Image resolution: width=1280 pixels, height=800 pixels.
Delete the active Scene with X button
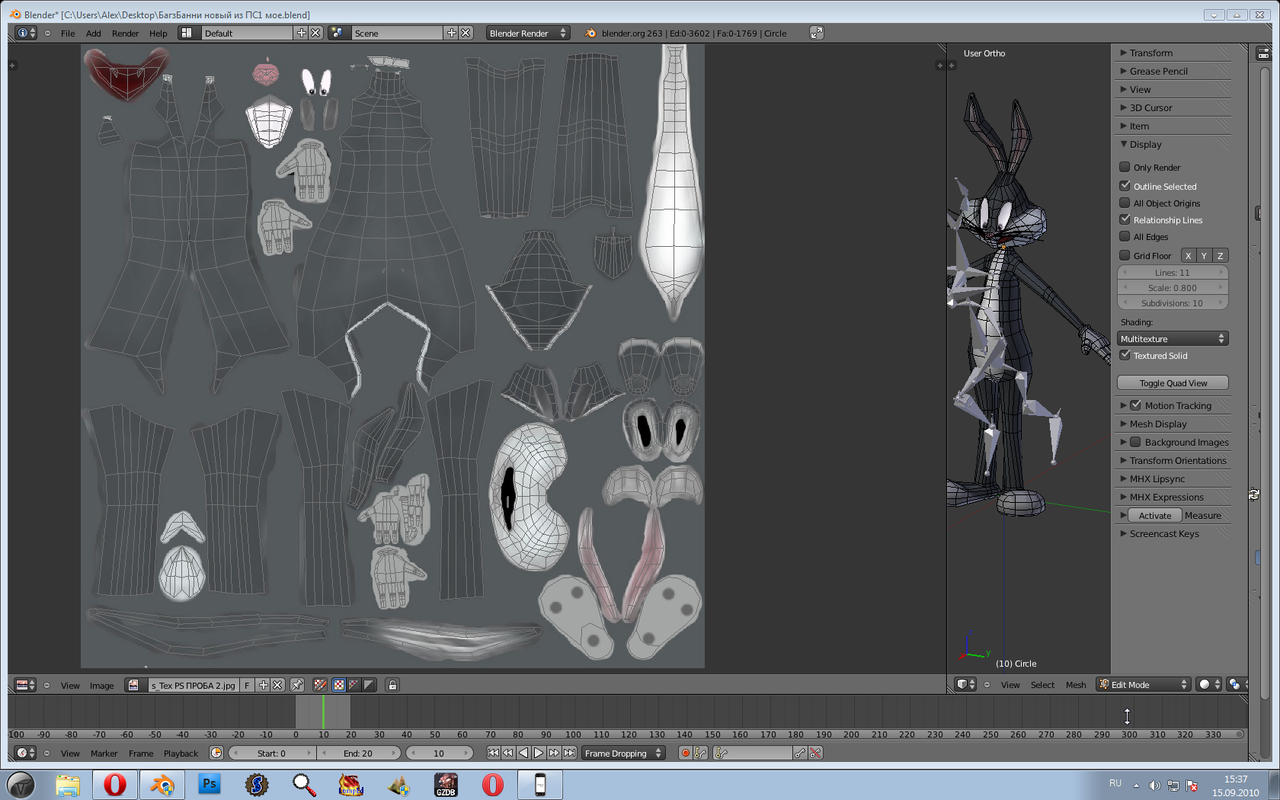pos(465,33)
